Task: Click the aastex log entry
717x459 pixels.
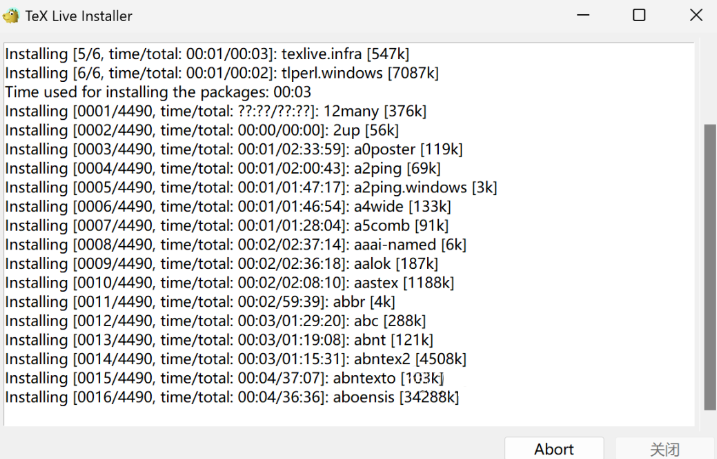Action: [230, 283]
